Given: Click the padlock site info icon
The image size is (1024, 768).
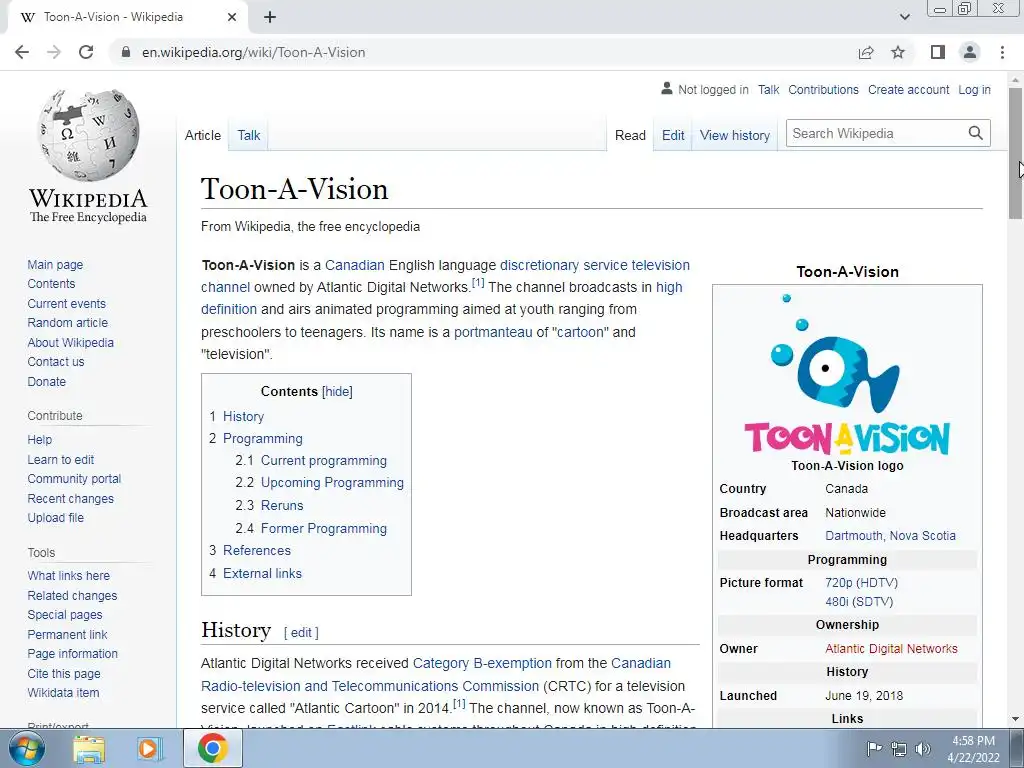Looking at the screenshot, I should click(125, 52).
